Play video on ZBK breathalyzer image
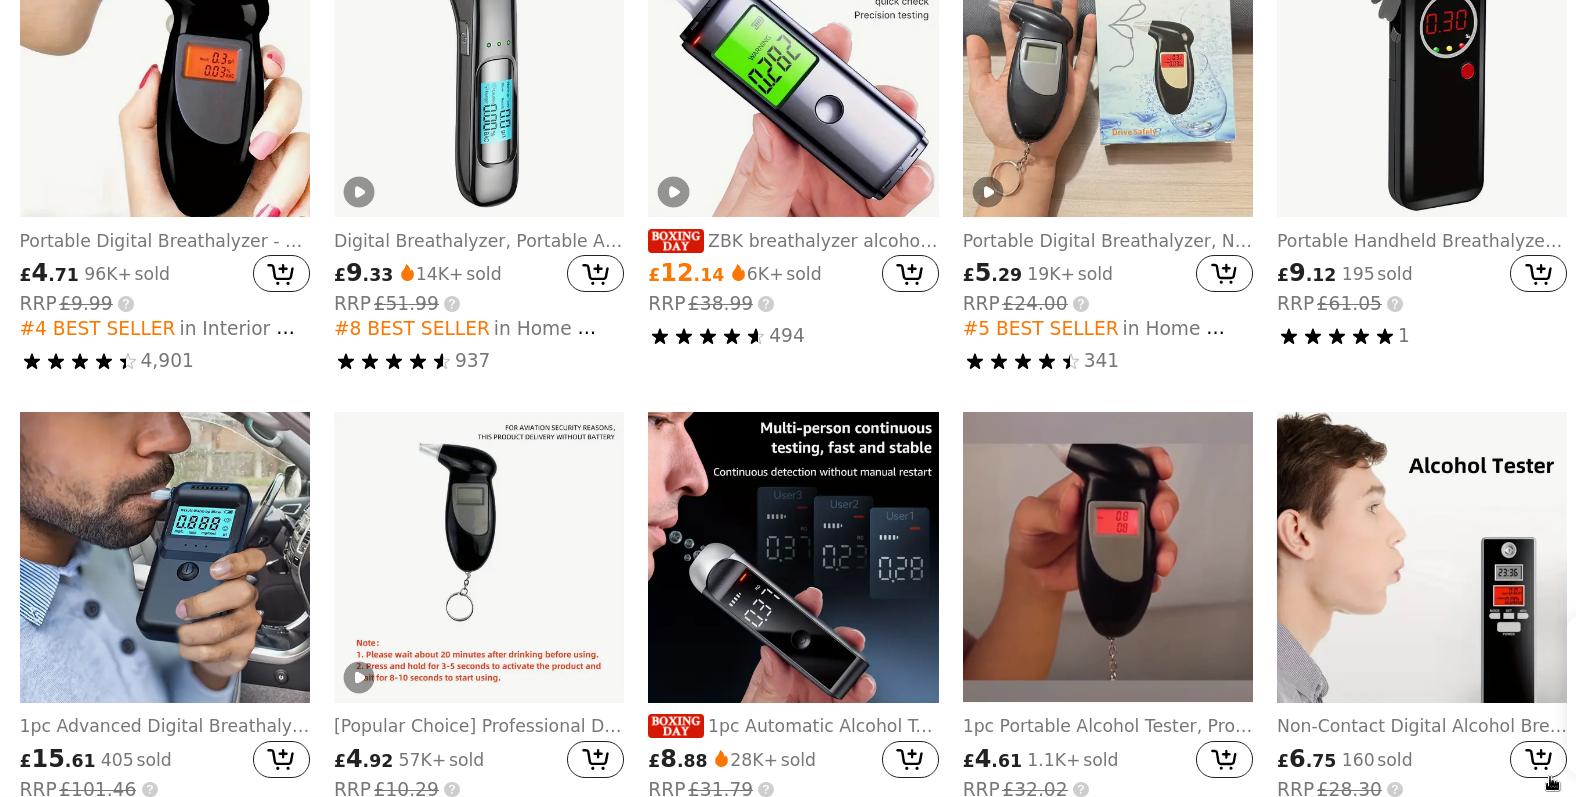1576x797 pixels. click(673, 192)
